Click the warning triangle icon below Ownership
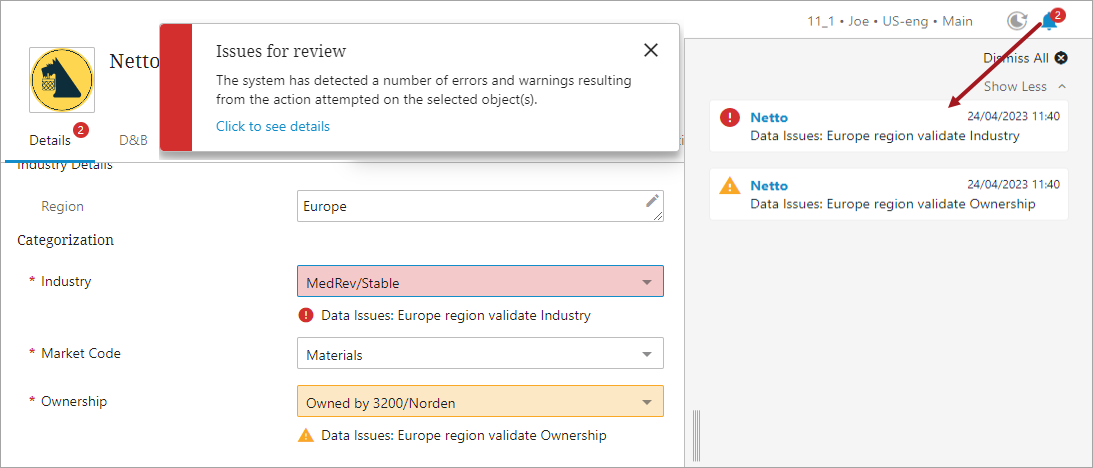Image resolution: width=1093 pixels, height=468 pixels. 306,436
